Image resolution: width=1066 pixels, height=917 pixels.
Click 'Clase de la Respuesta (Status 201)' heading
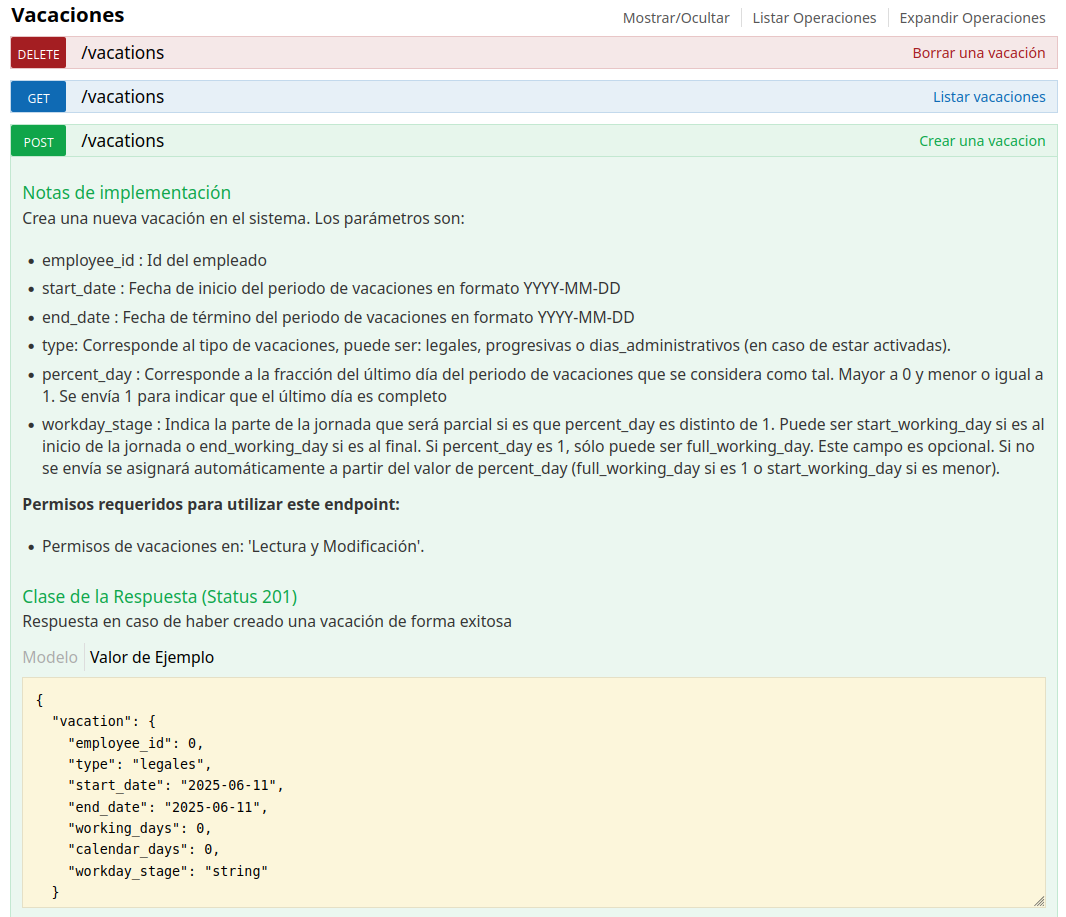(x=159, y=597)
